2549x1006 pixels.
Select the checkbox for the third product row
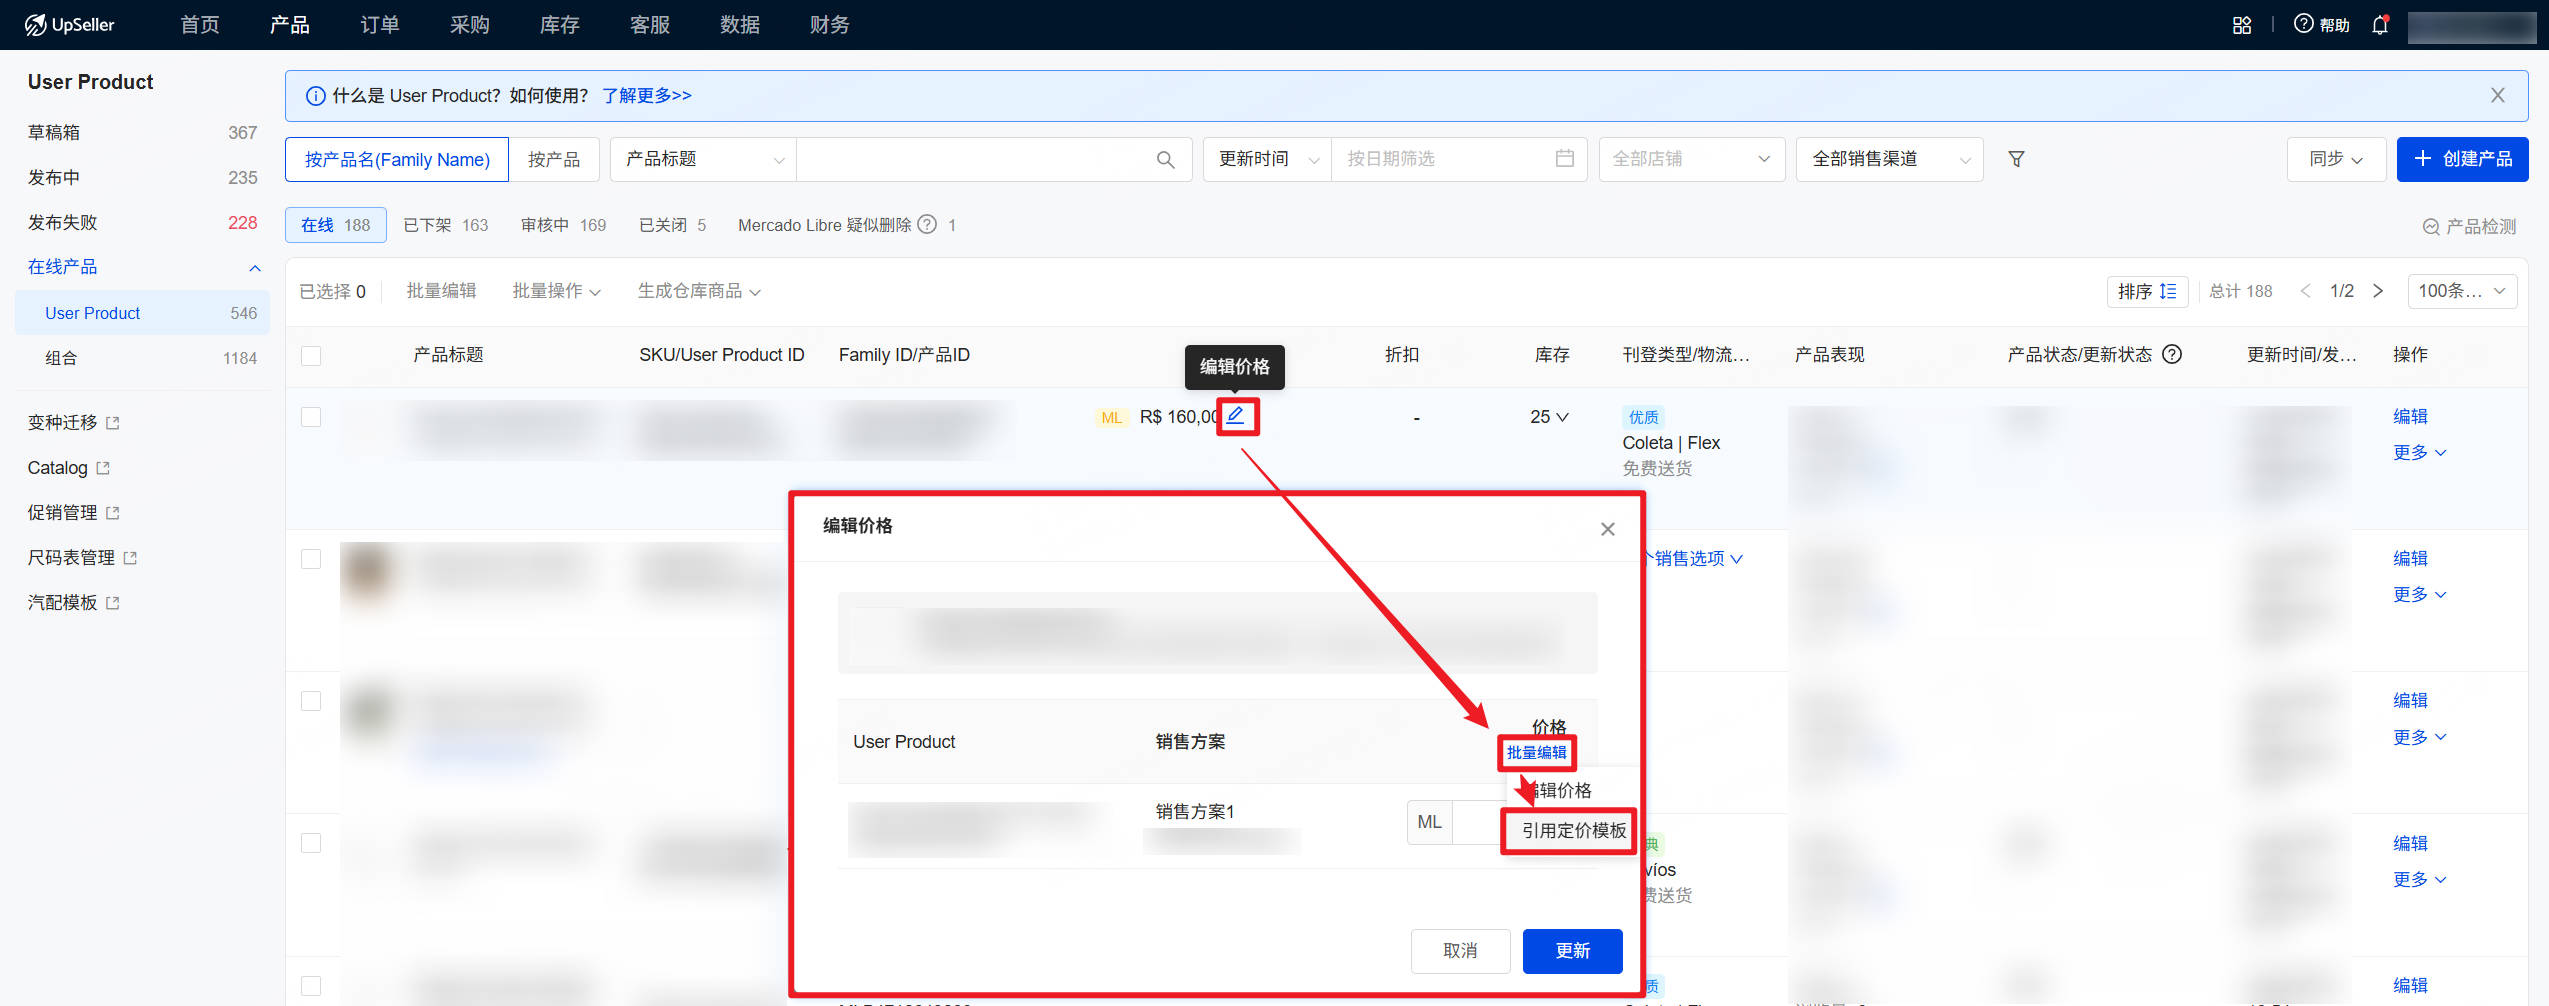point(311,701)
